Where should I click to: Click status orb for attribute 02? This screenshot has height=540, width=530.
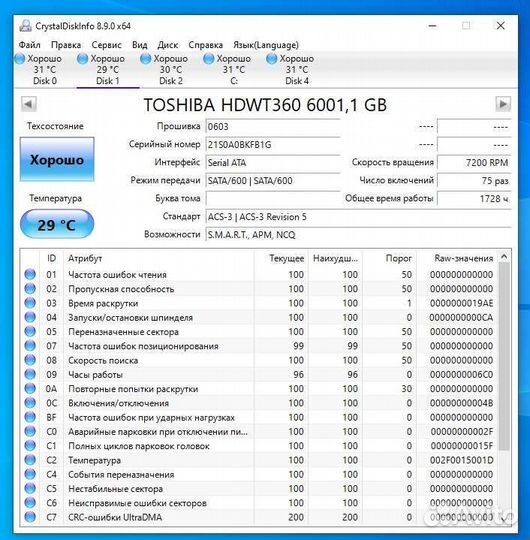(x=30, y=288)
